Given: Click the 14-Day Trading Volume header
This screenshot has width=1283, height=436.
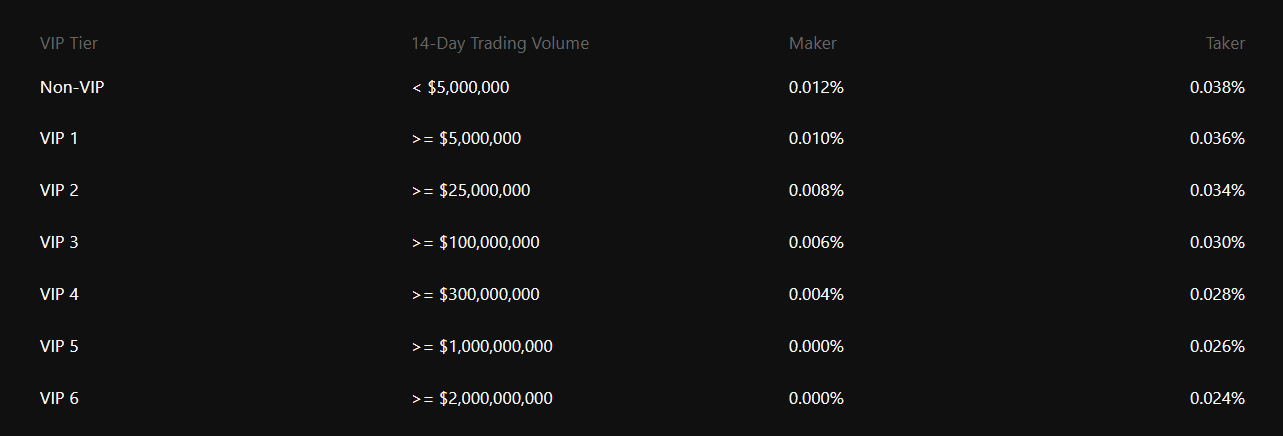Looking at the screenshot, I should [500, 43].
